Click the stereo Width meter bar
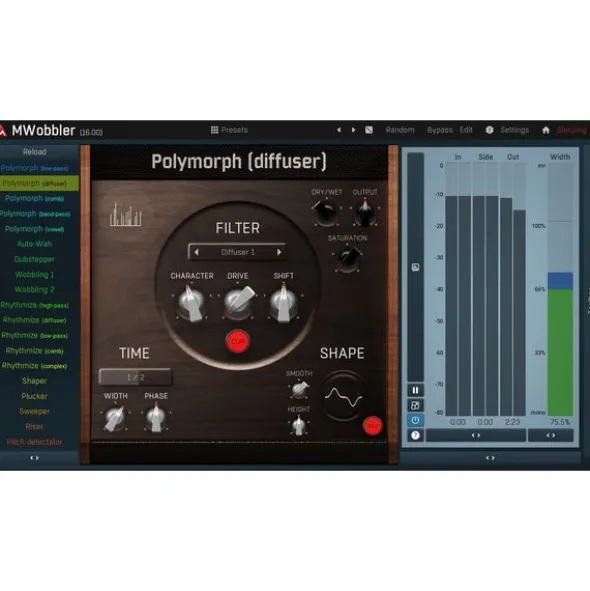This screenshot has height=591, width=590. click(x=560, y=289)
